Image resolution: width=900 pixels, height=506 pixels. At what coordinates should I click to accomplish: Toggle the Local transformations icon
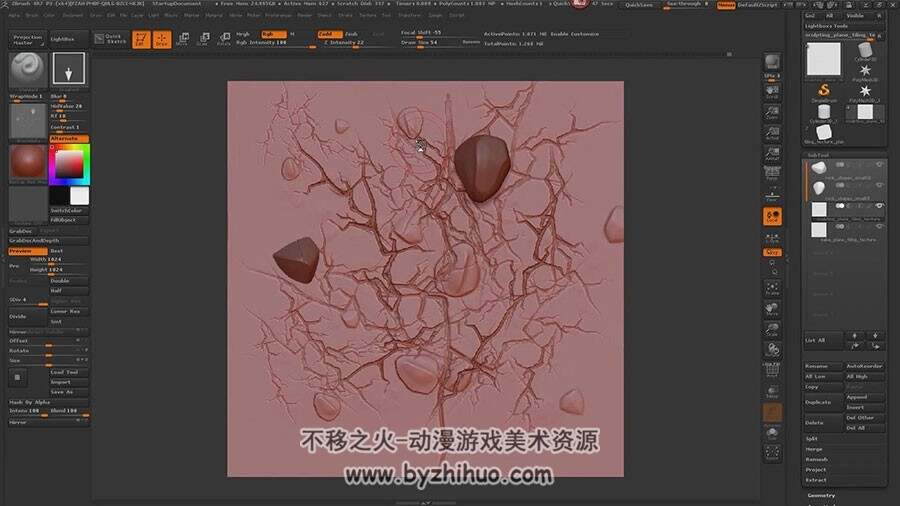[772, 216]
